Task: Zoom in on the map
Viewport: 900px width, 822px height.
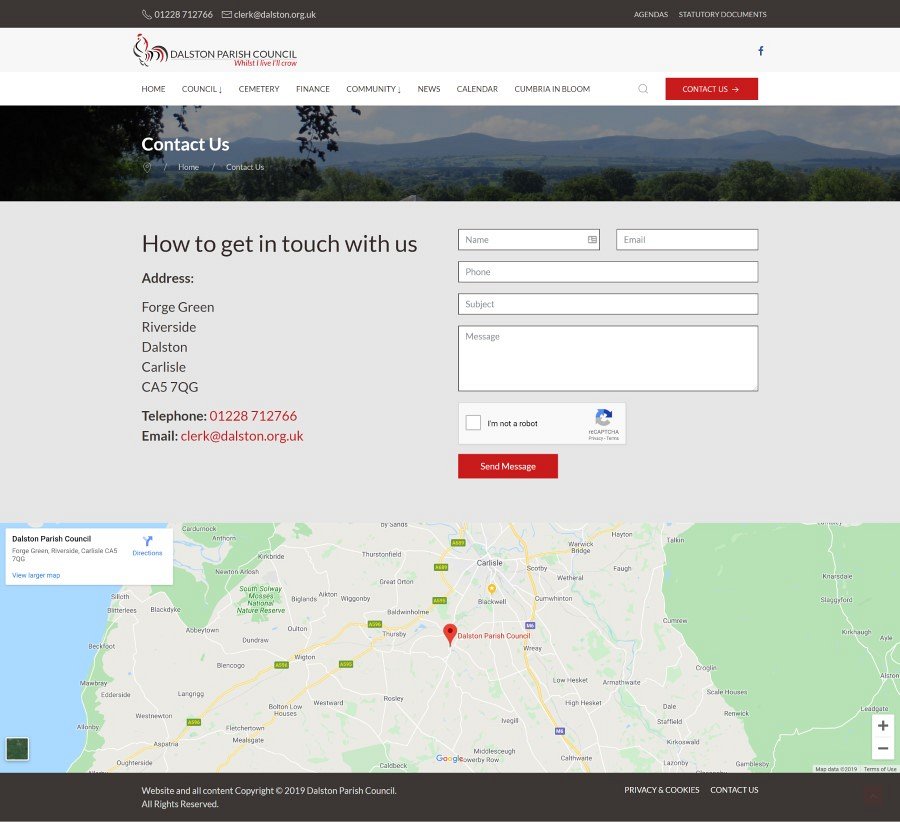Action: pos(882,725)
